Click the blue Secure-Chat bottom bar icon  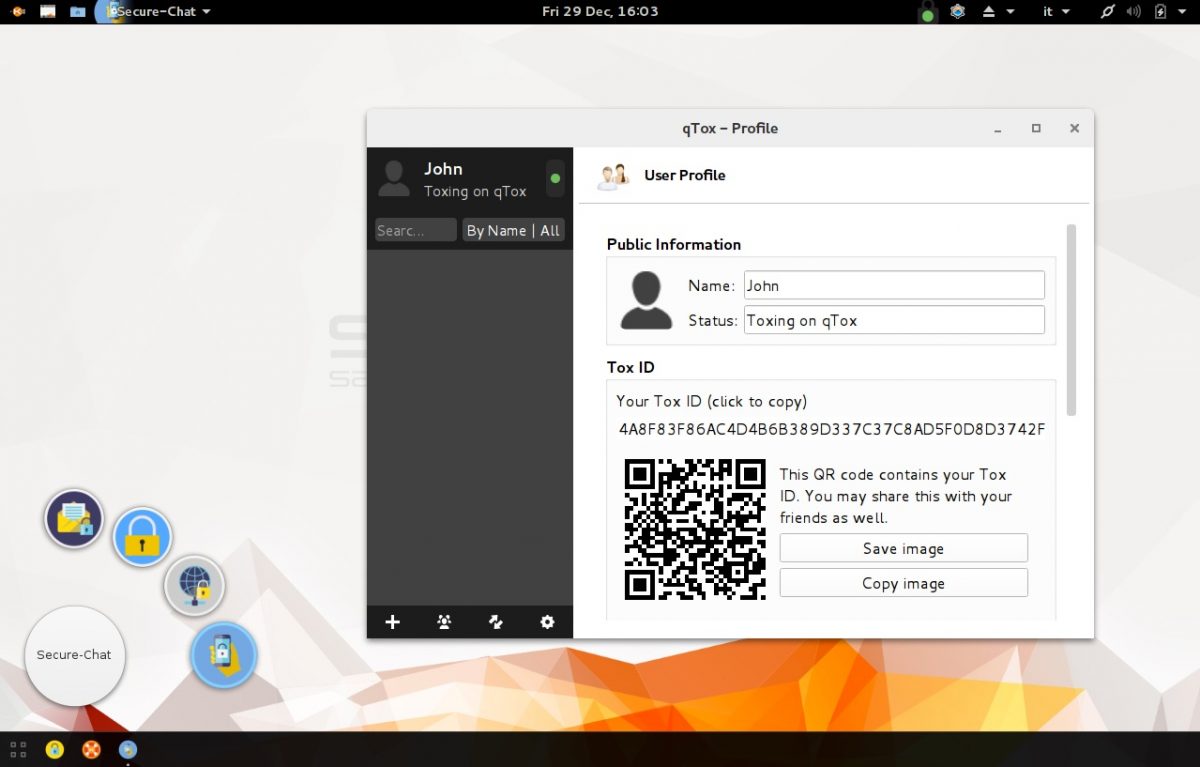pyautogui.click(x=128, y=749)
